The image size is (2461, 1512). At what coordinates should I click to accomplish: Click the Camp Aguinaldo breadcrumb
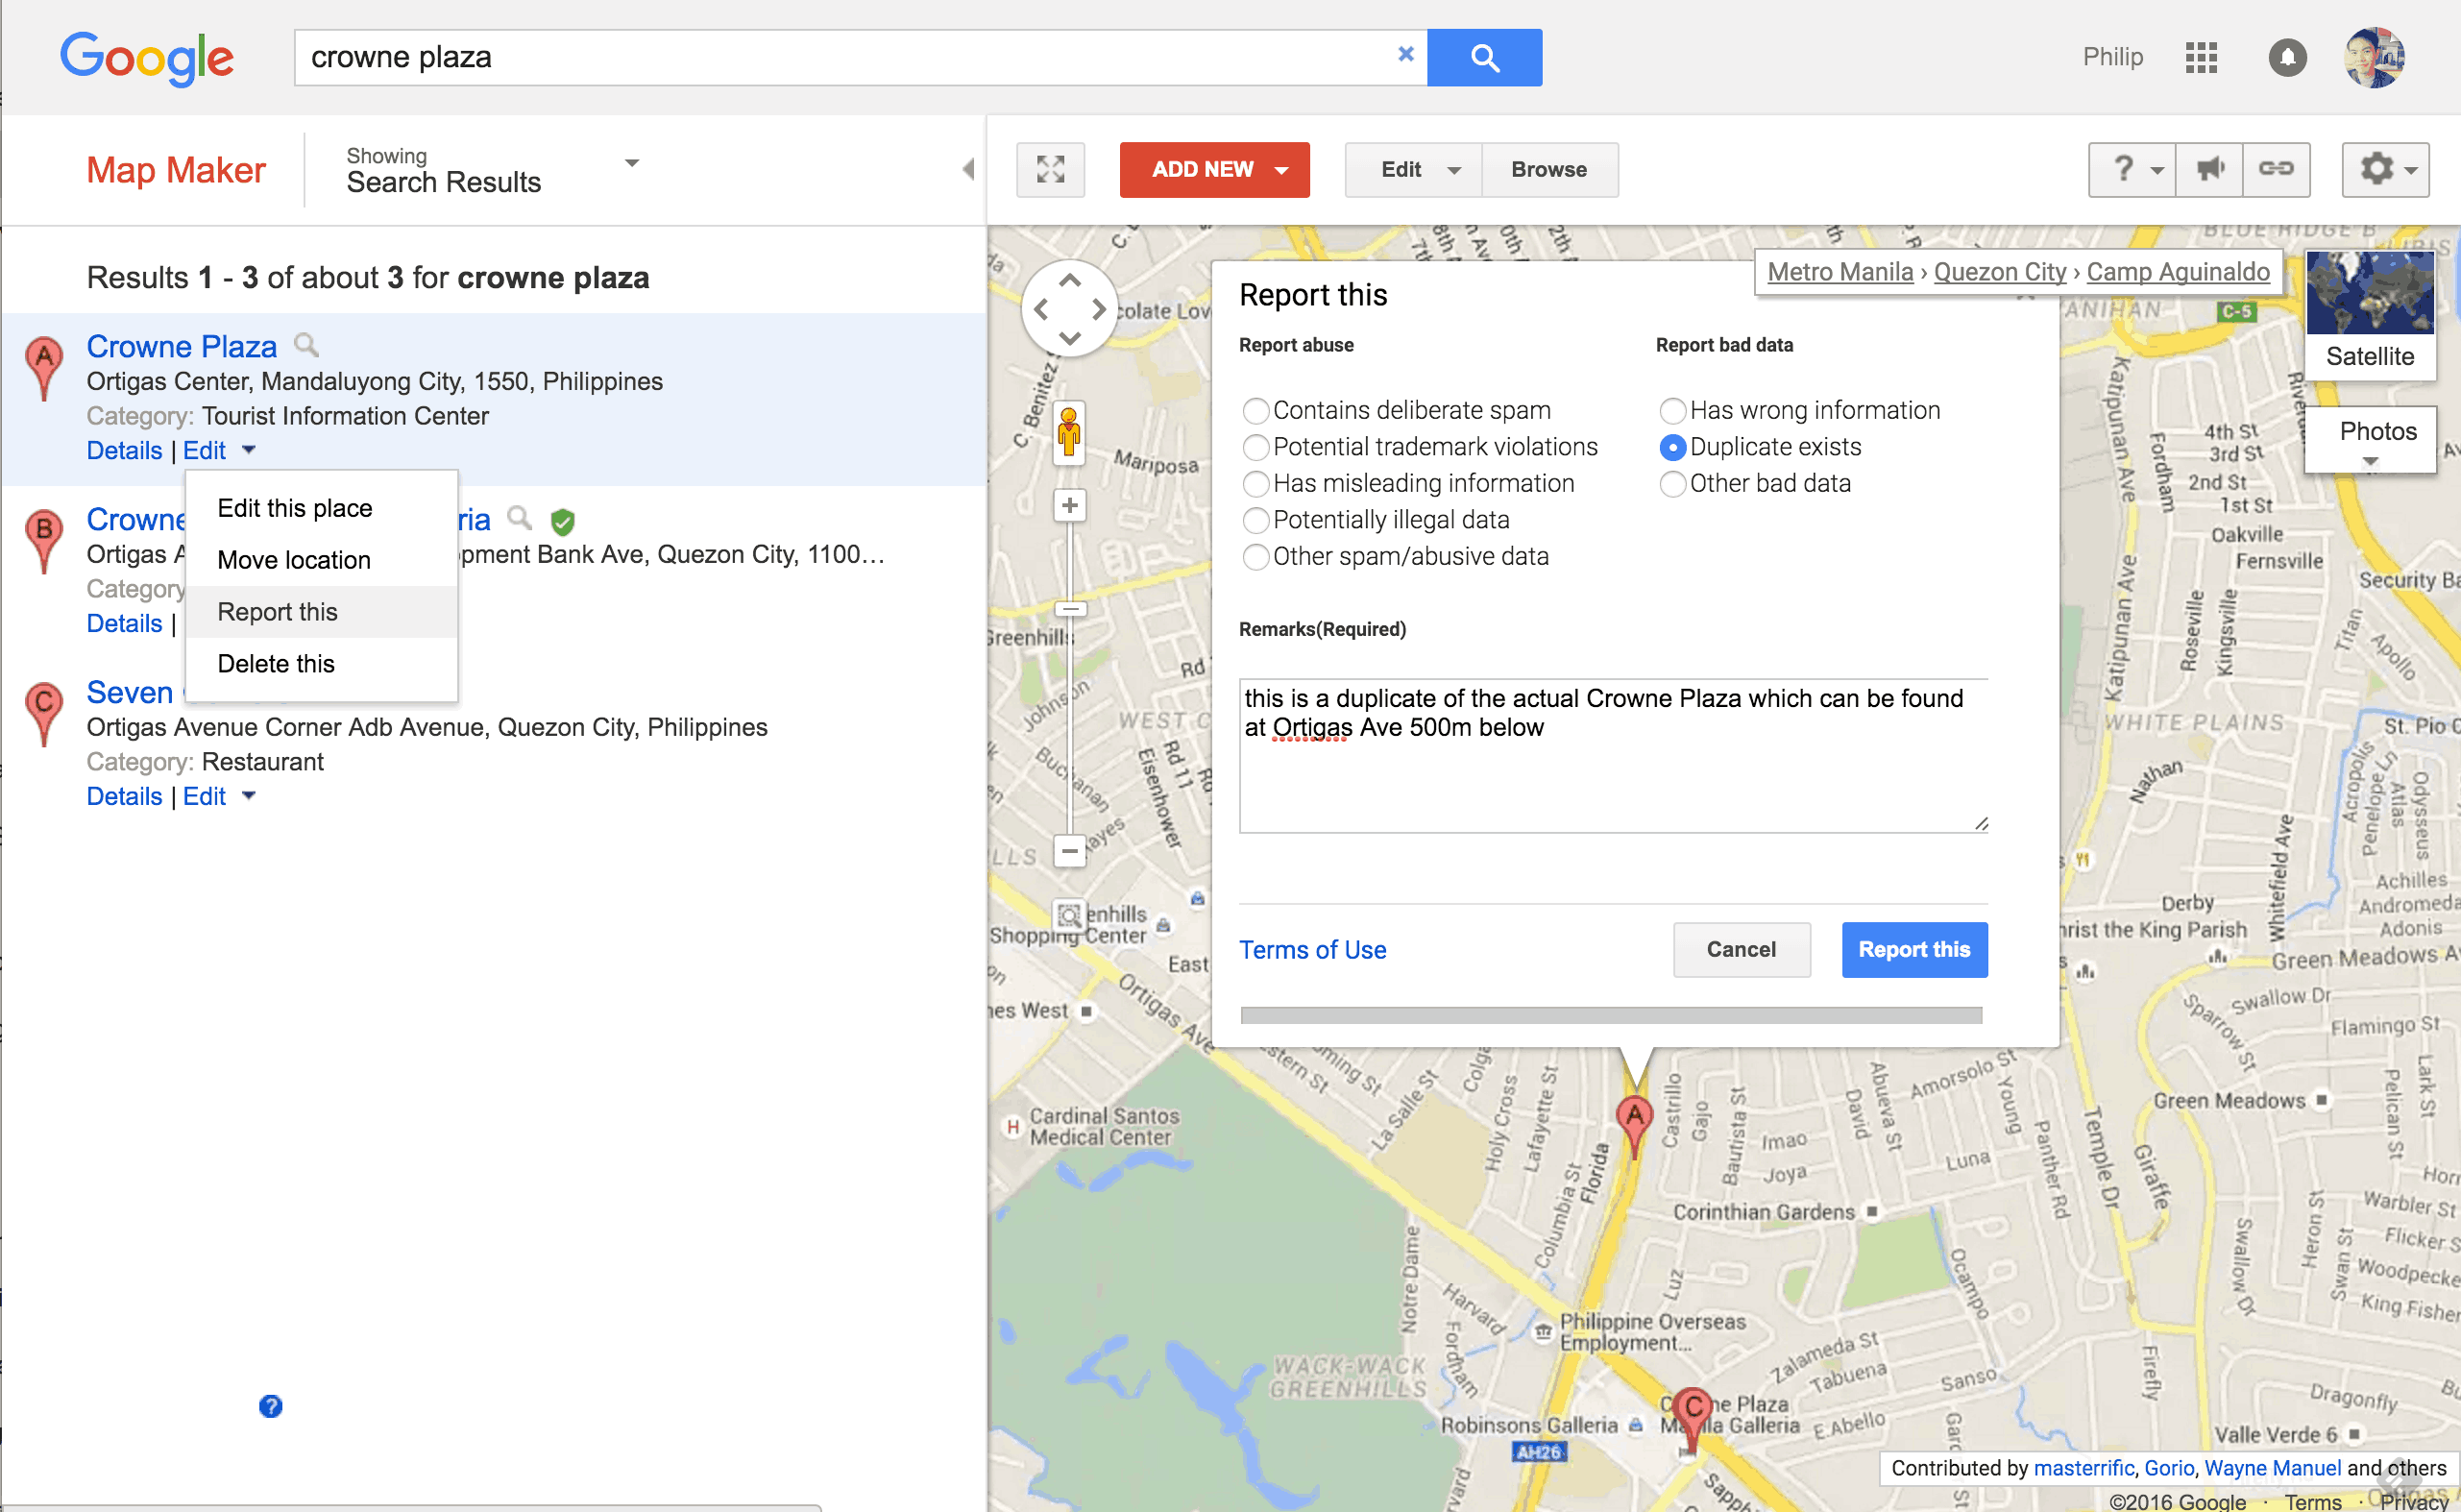(2178, 272)
